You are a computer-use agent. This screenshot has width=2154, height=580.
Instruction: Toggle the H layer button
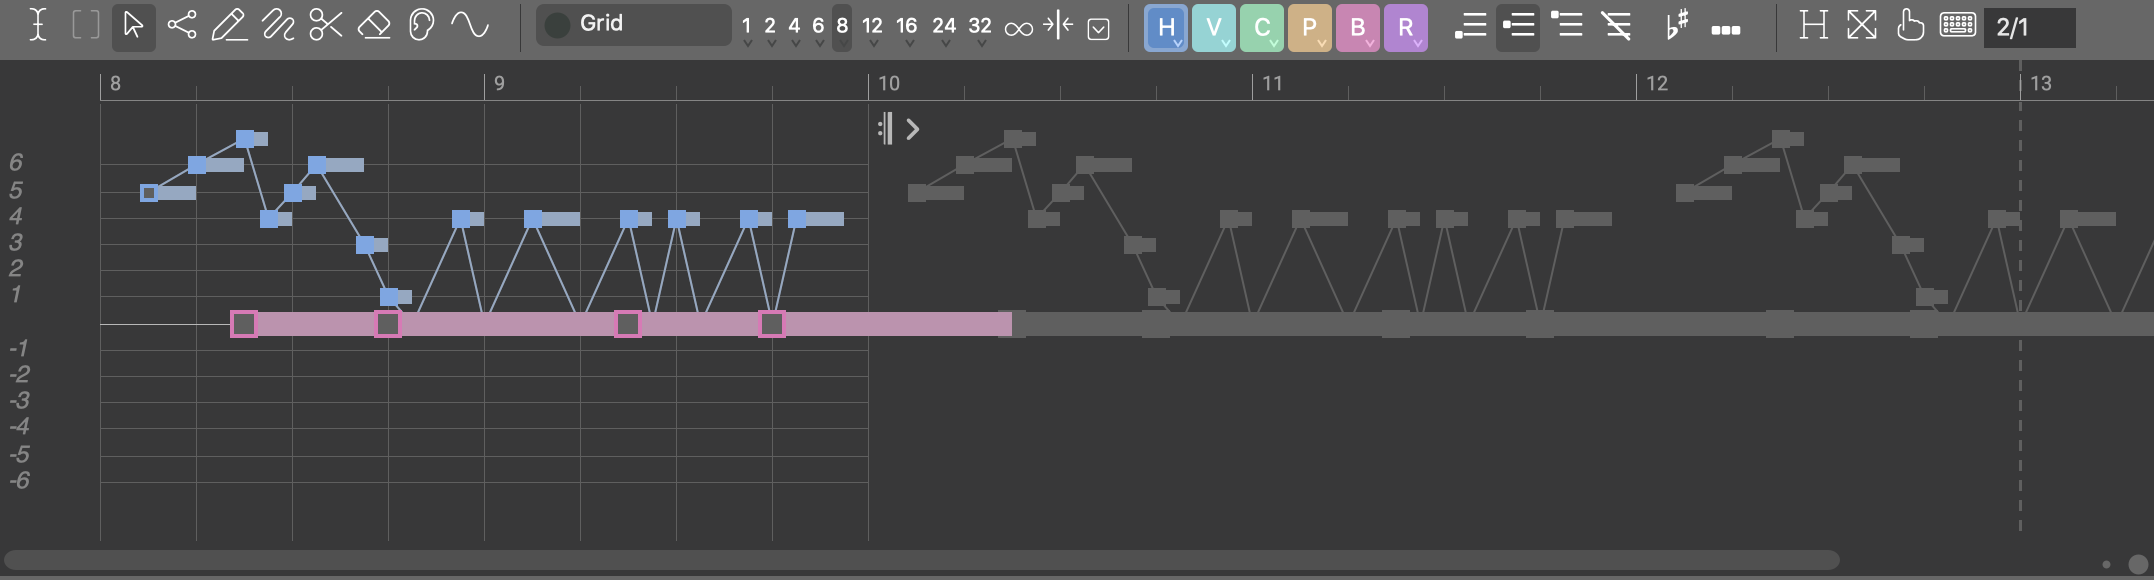tap(1165, 27)
